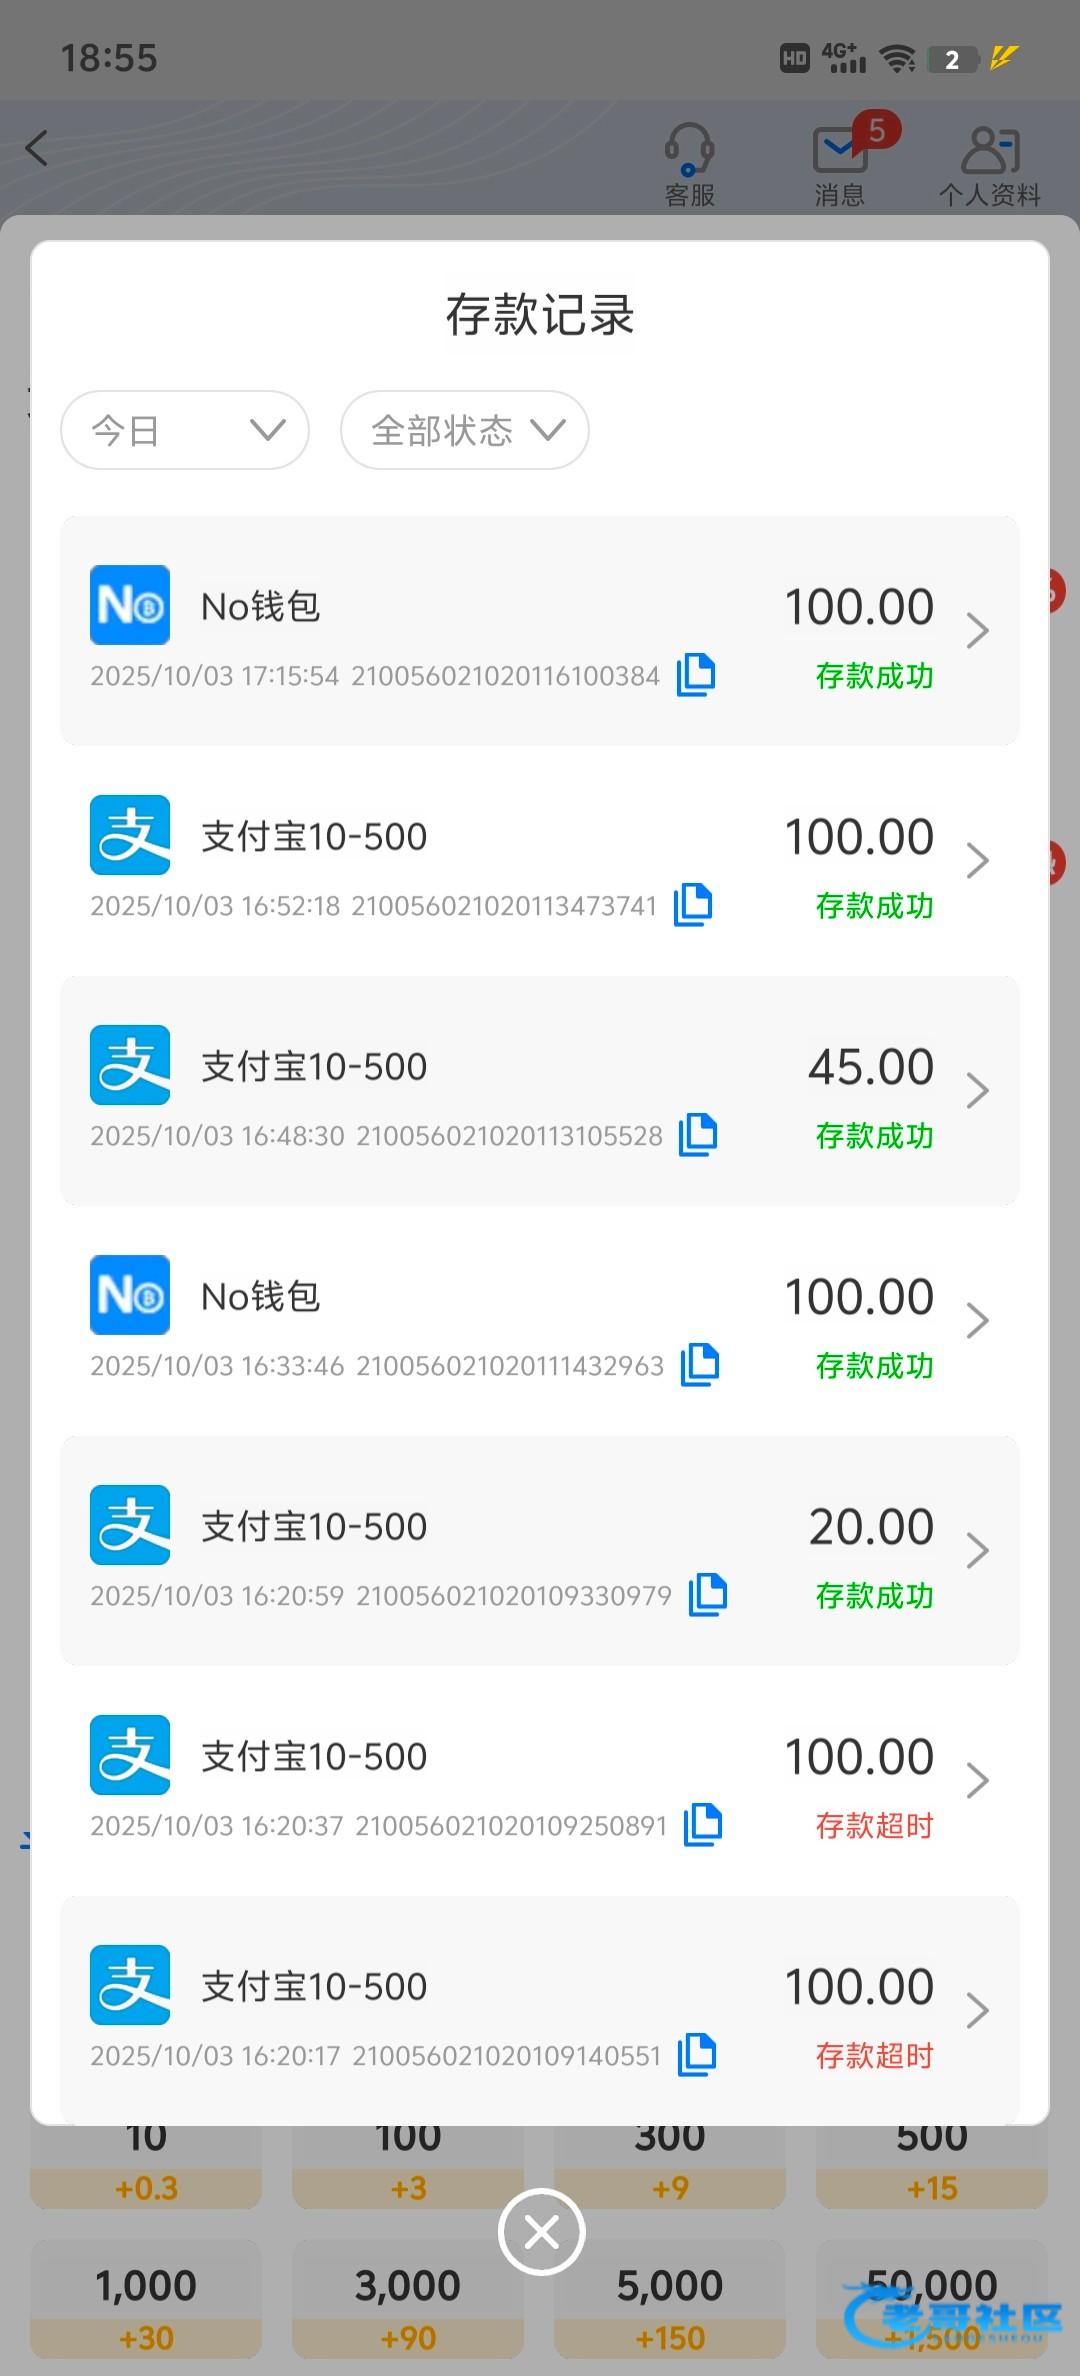The image size is (1080, 2376).
Task: Open the 16:20:17 存款超时 deposit record
Action: (x=540, y=2008)
